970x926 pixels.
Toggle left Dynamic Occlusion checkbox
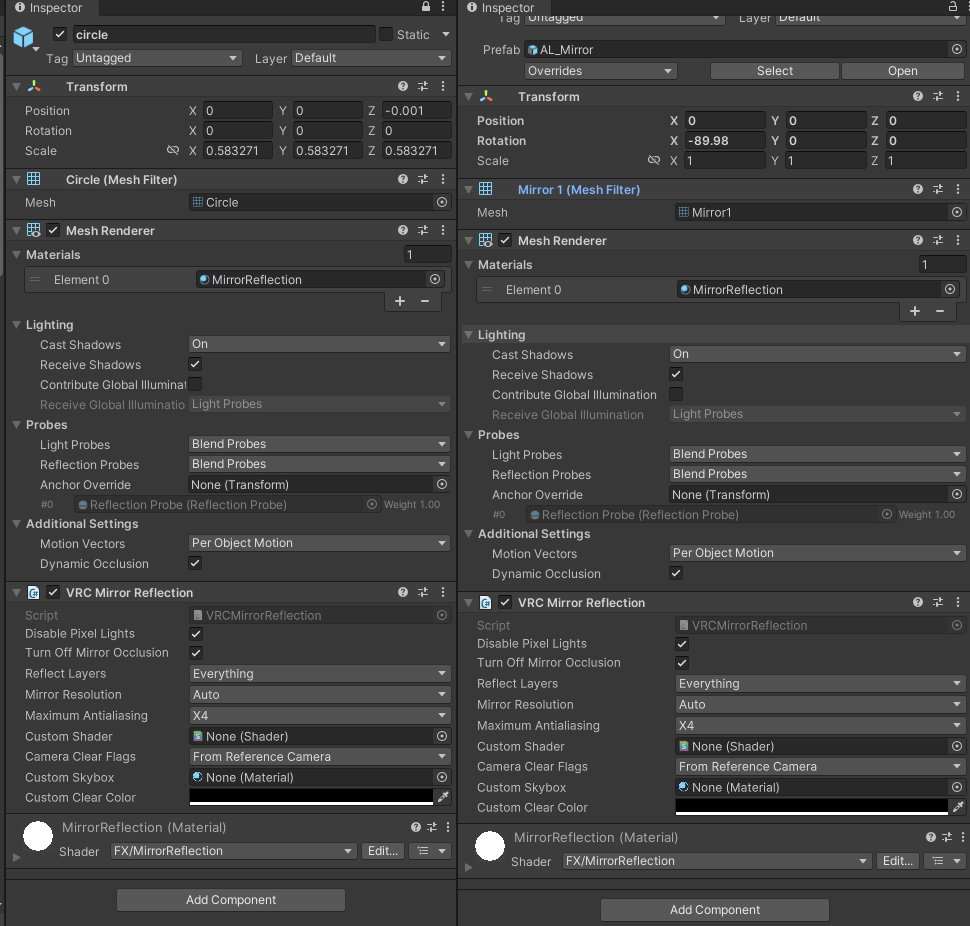click(195, 563)
